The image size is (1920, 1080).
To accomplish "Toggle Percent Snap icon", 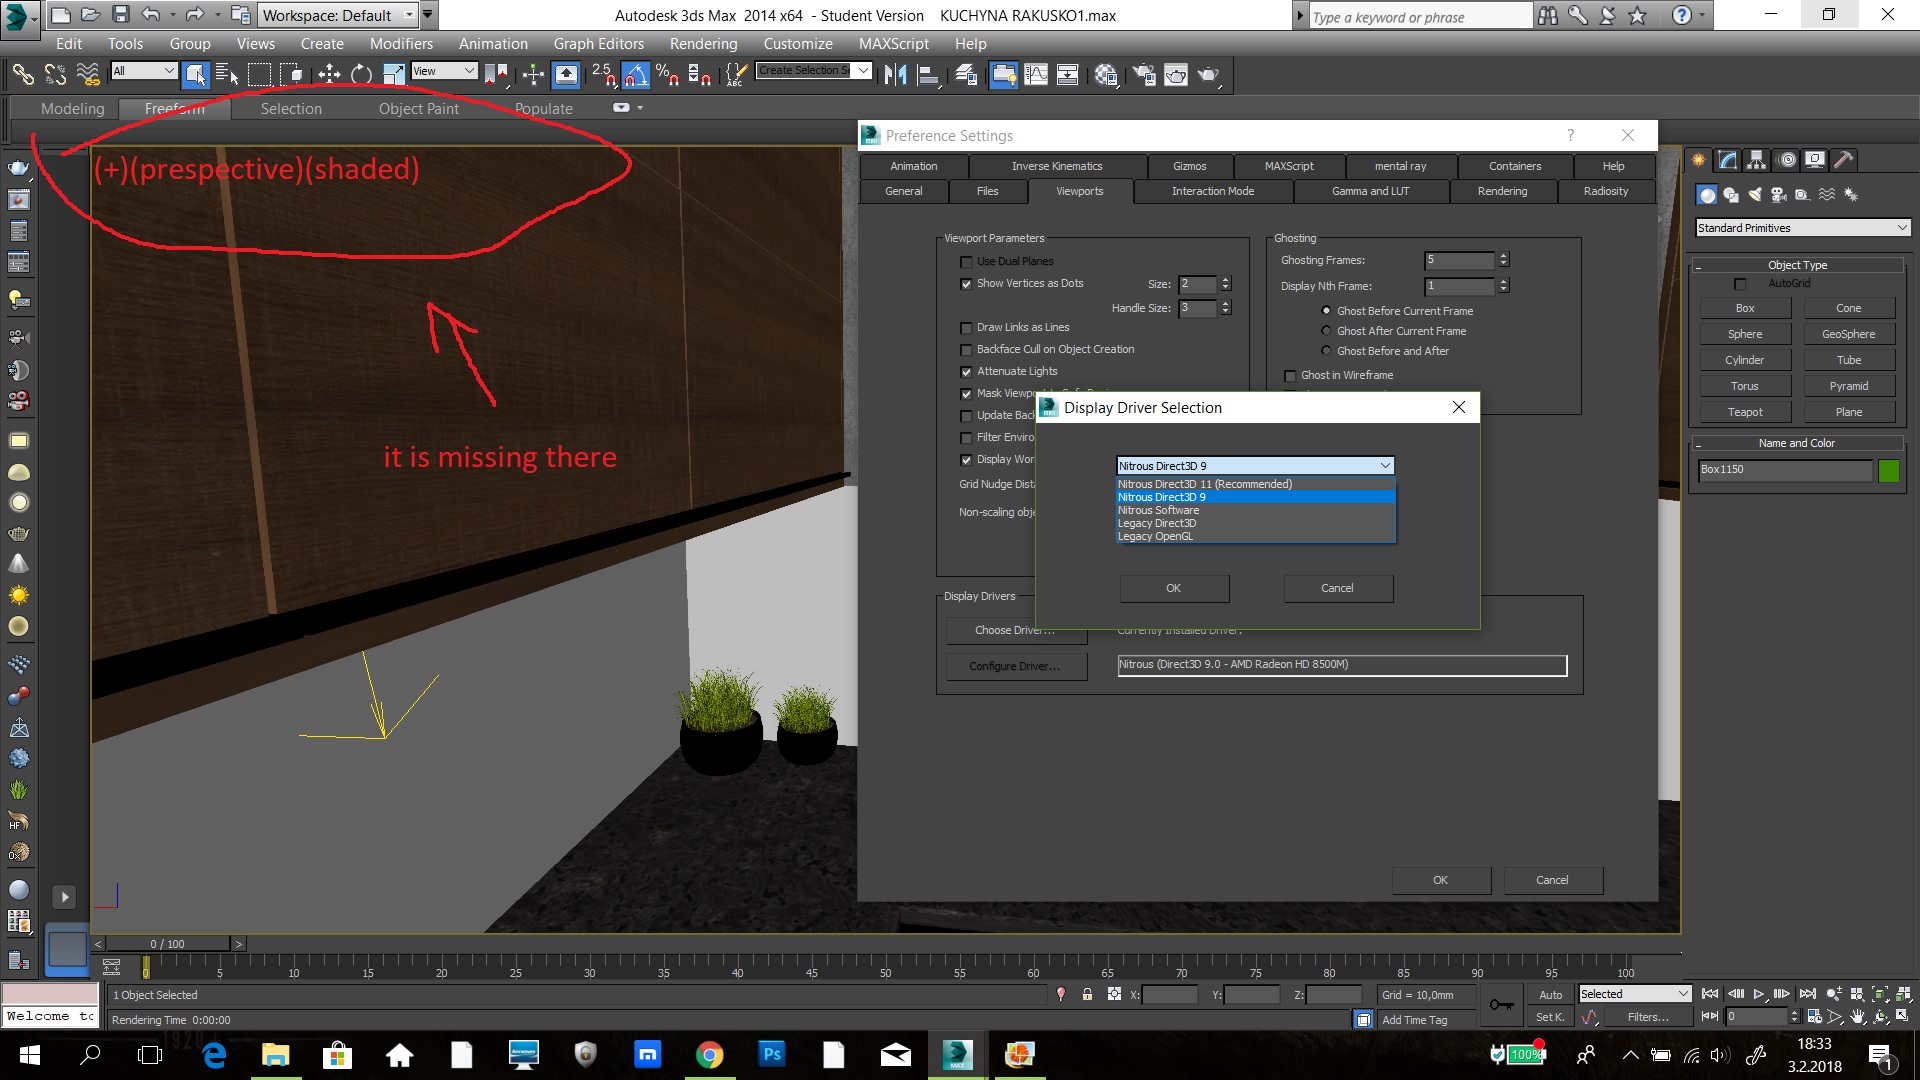I will click(667, 74).
